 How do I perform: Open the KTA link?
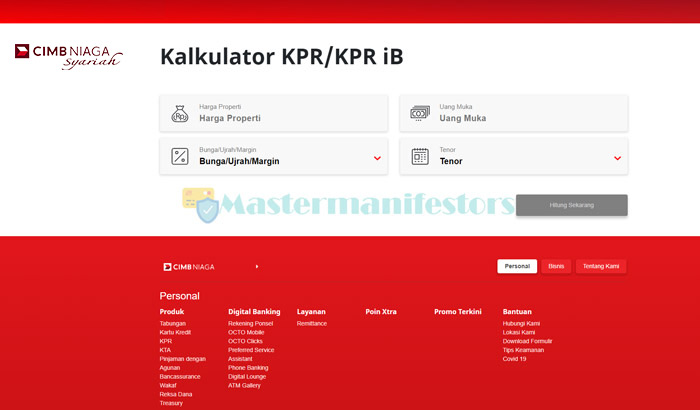(x=165, y=350)
